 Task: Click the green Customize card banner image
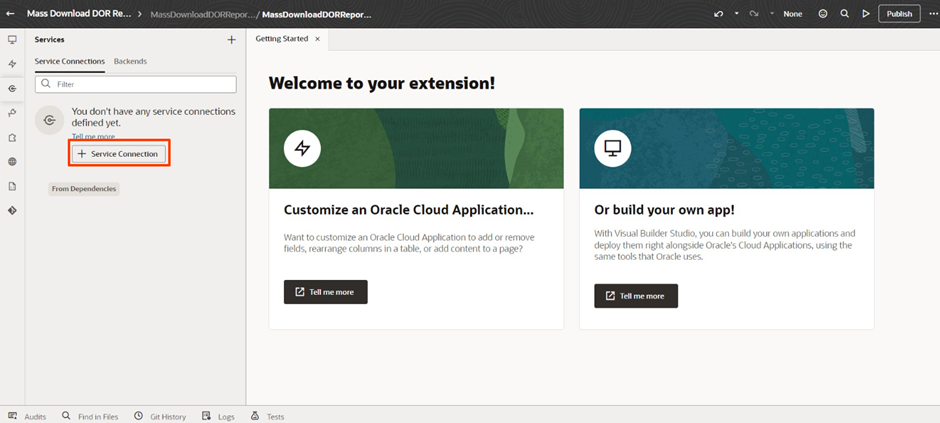click(416, 148)
